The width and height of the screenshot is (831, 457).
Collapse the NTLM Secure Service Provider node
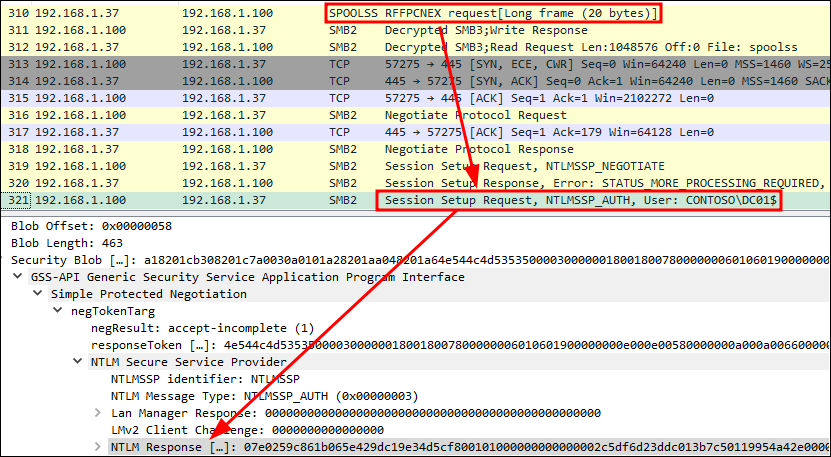(78, 361)
